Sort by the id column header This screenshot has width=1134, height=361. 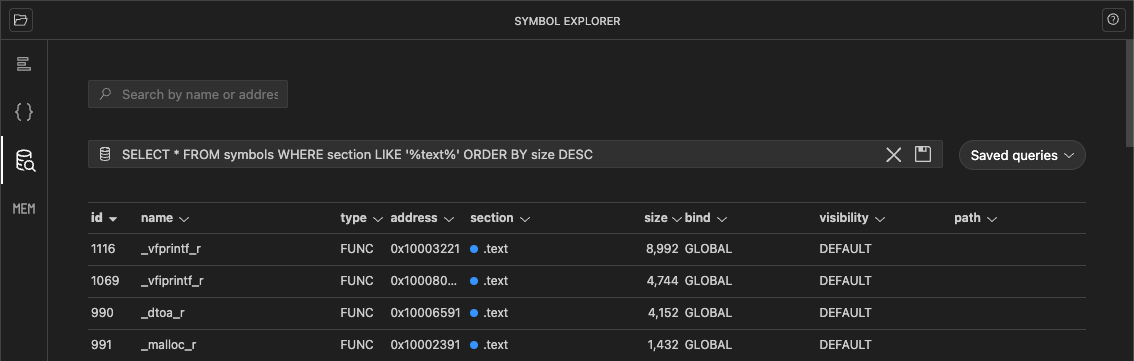103,218
